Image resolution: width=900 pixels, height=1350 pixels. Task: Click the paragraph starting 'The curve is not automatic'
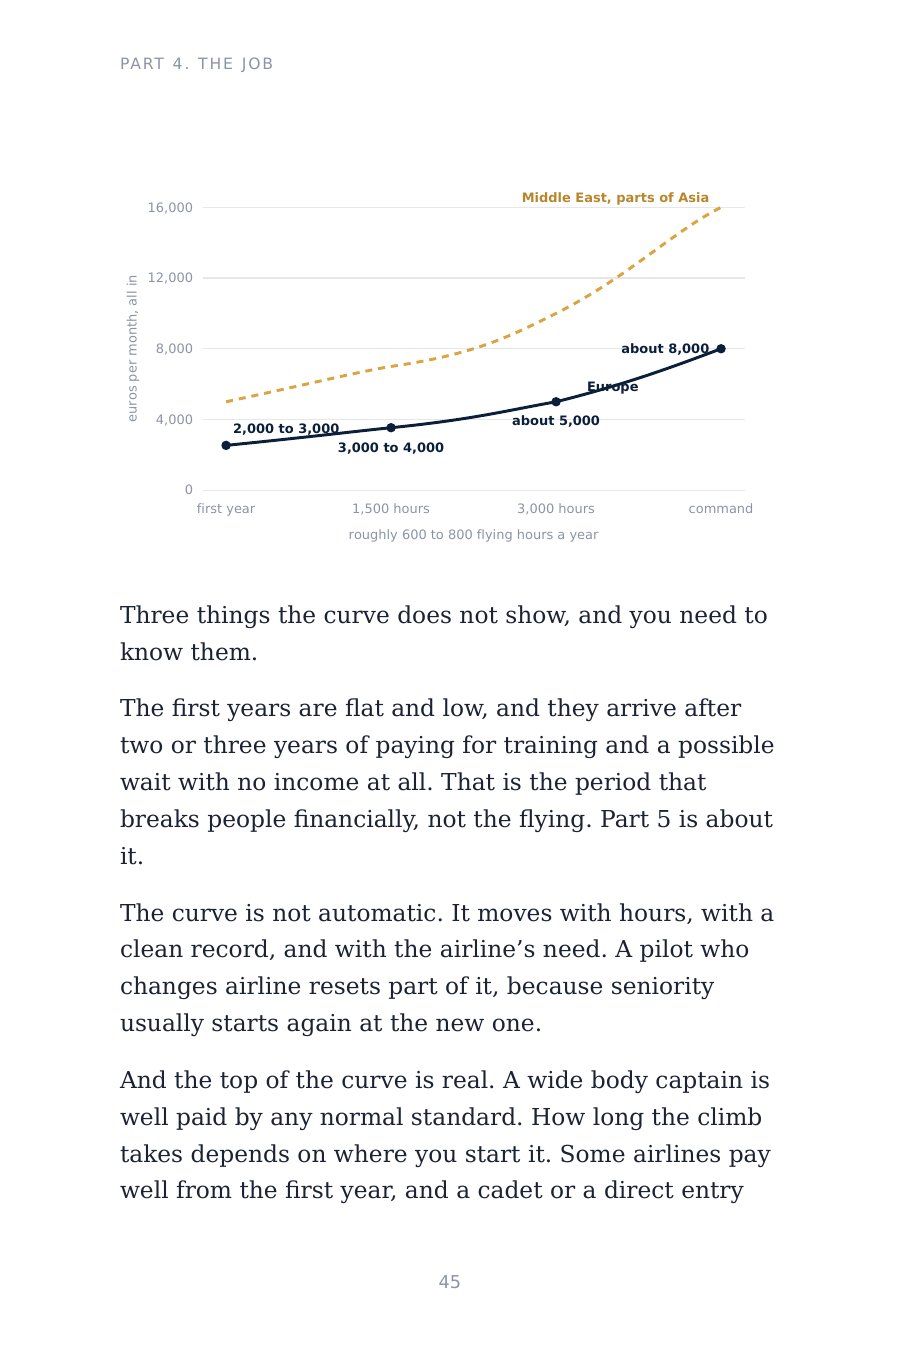point(447,968)
